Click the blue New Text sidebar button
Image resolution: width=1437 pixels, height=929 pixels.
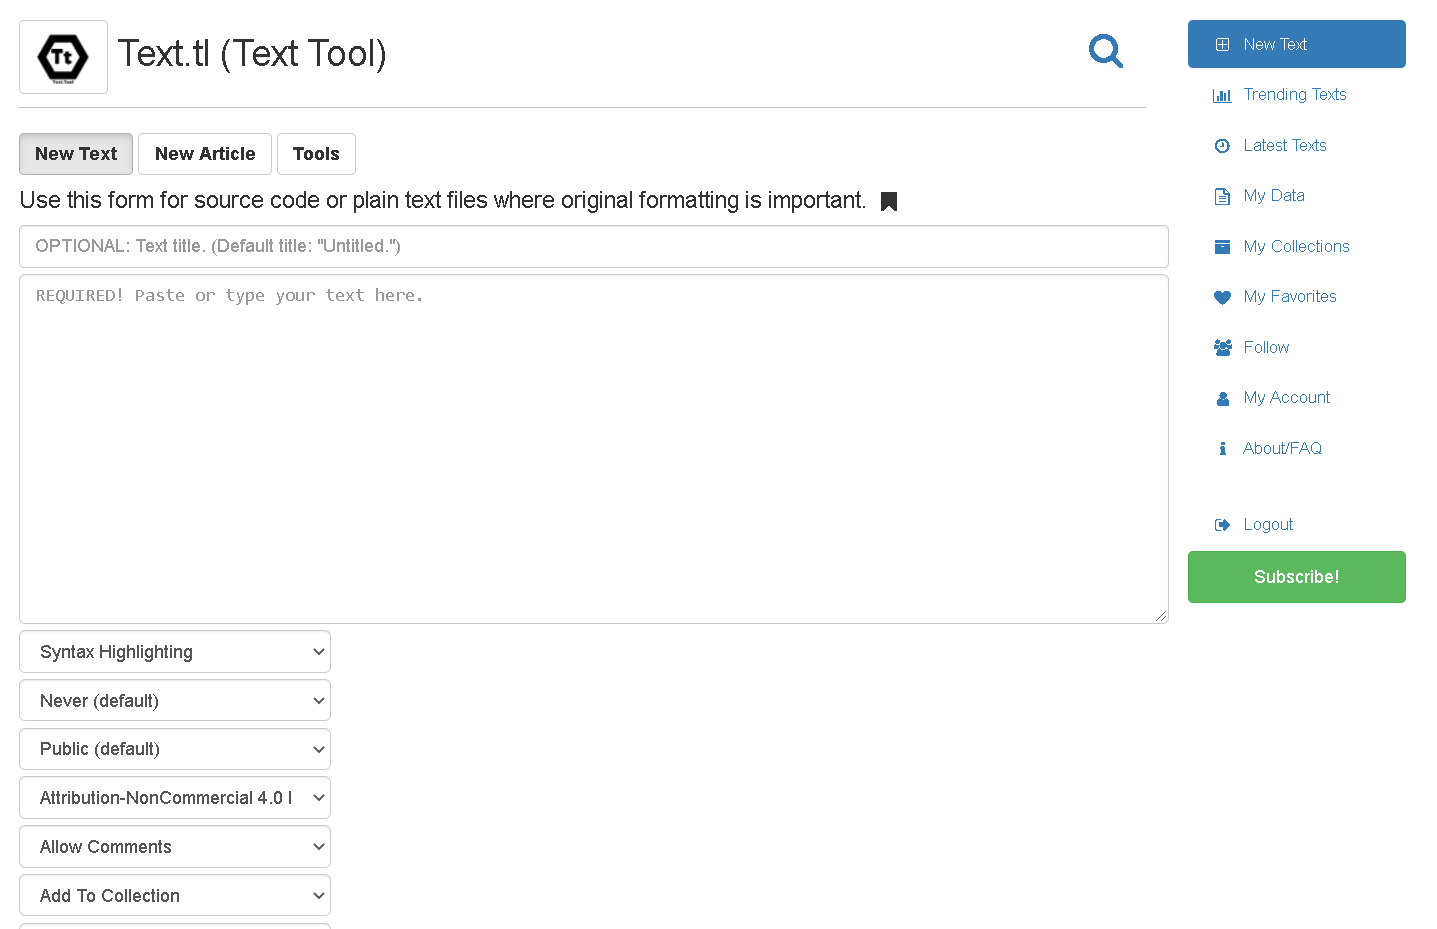point(1296,44)
